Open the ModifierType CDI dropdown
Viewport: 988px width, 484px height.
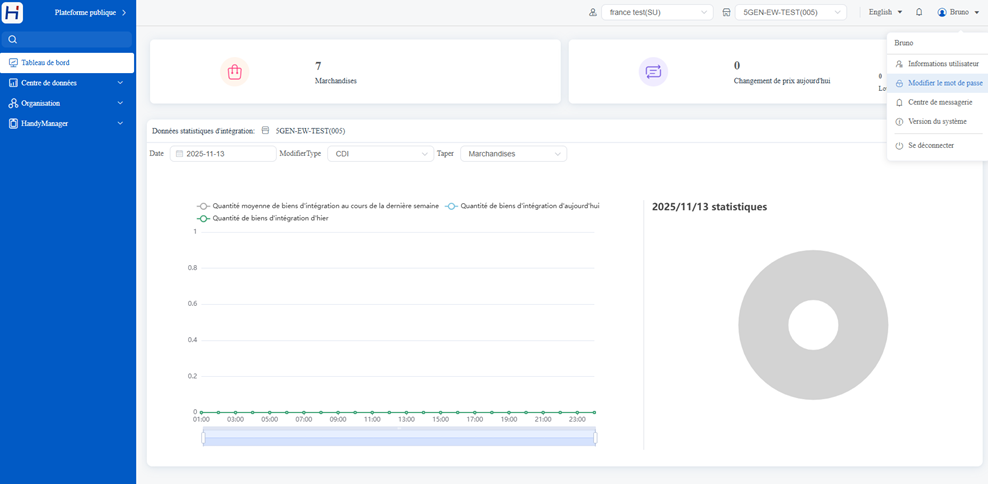[x=381, y=154]
